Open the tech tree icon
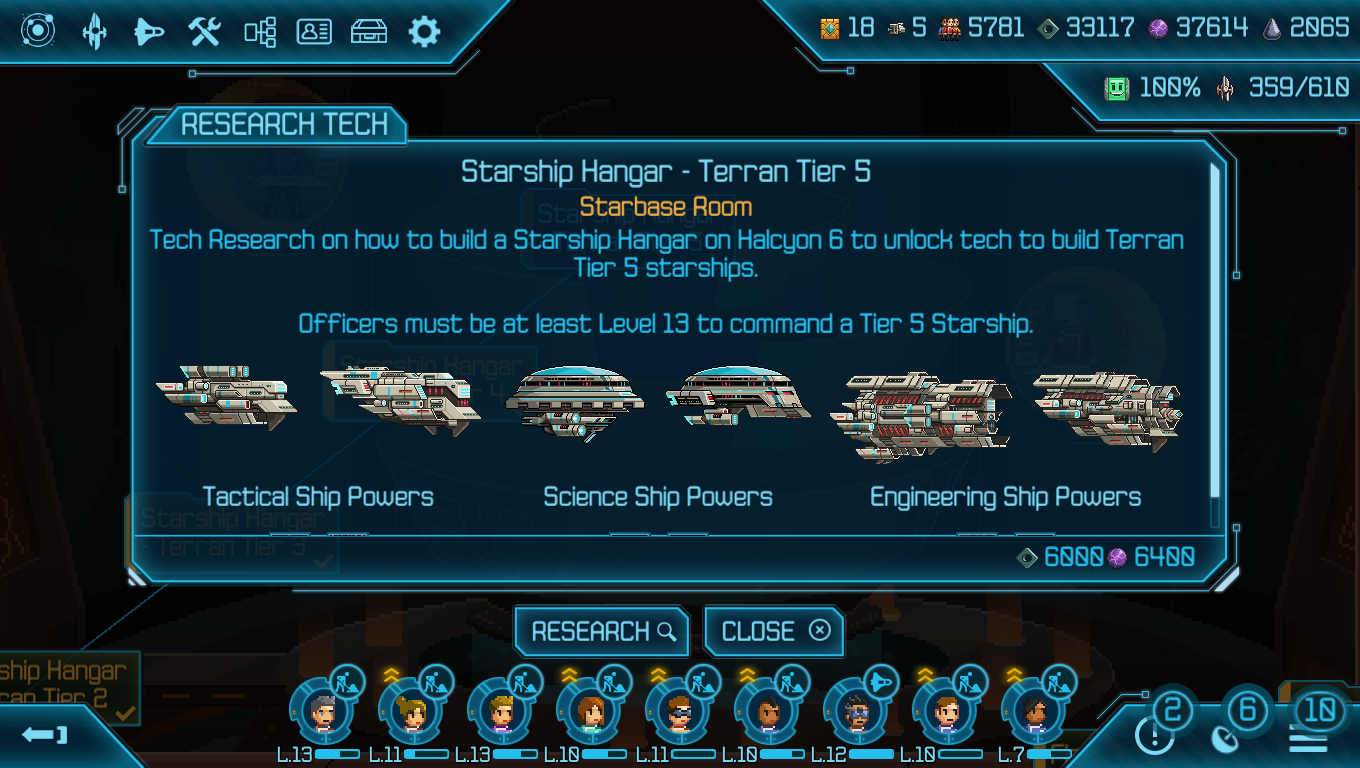The width and height of the screenshot is (1360, 768). [x=260, y=33]
